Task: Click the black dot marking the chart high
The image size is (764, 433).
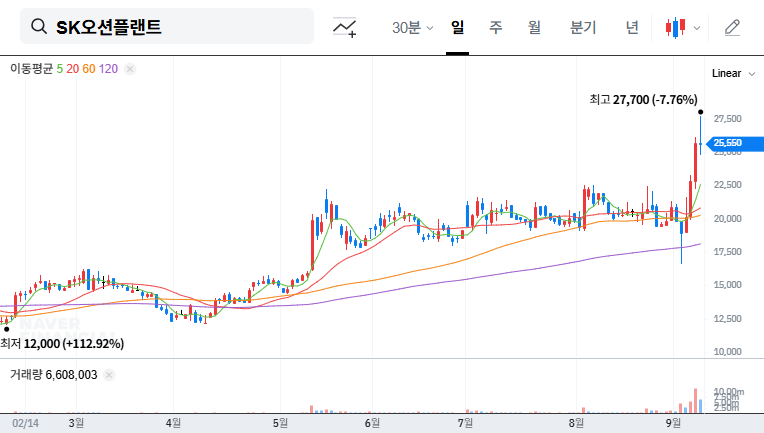Action: point(701,113)
